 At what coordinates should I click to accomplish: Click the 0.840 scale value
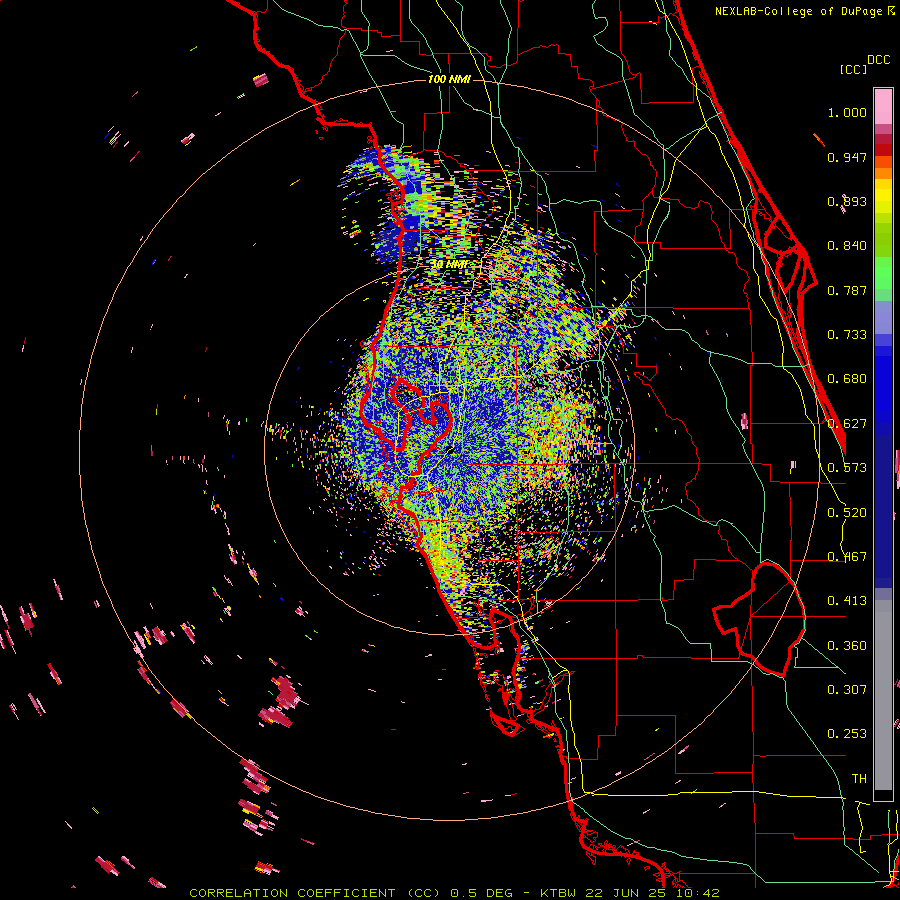click(x=847, y=246)
